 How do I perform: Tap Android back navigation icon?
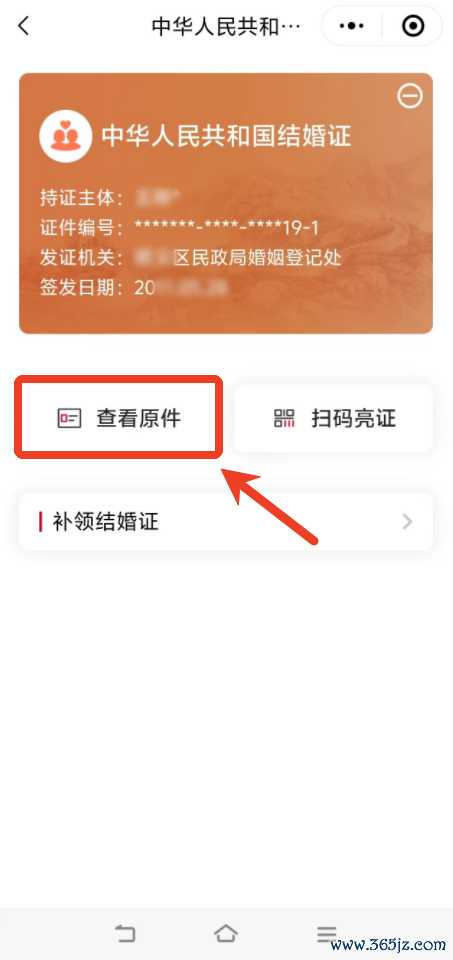(x=125, y=934)
